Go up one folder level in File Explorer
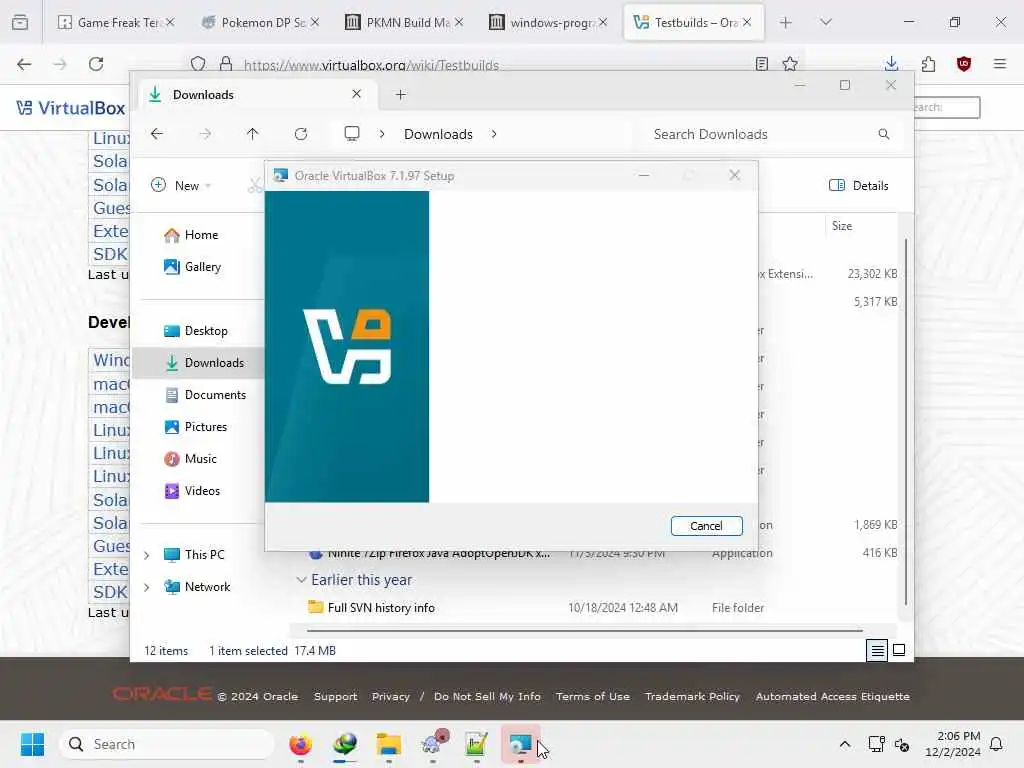The height and width of the screenshot is (768, 1024). click(253, 134)
